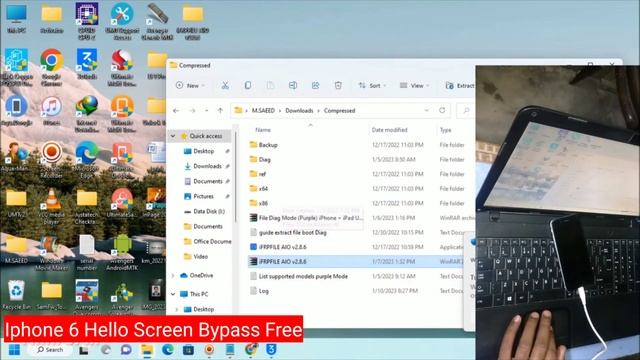This screenshot has width=640, height=360.
Task: Click the Cut icon in Explorer toolbar
Action: point(225,86)
